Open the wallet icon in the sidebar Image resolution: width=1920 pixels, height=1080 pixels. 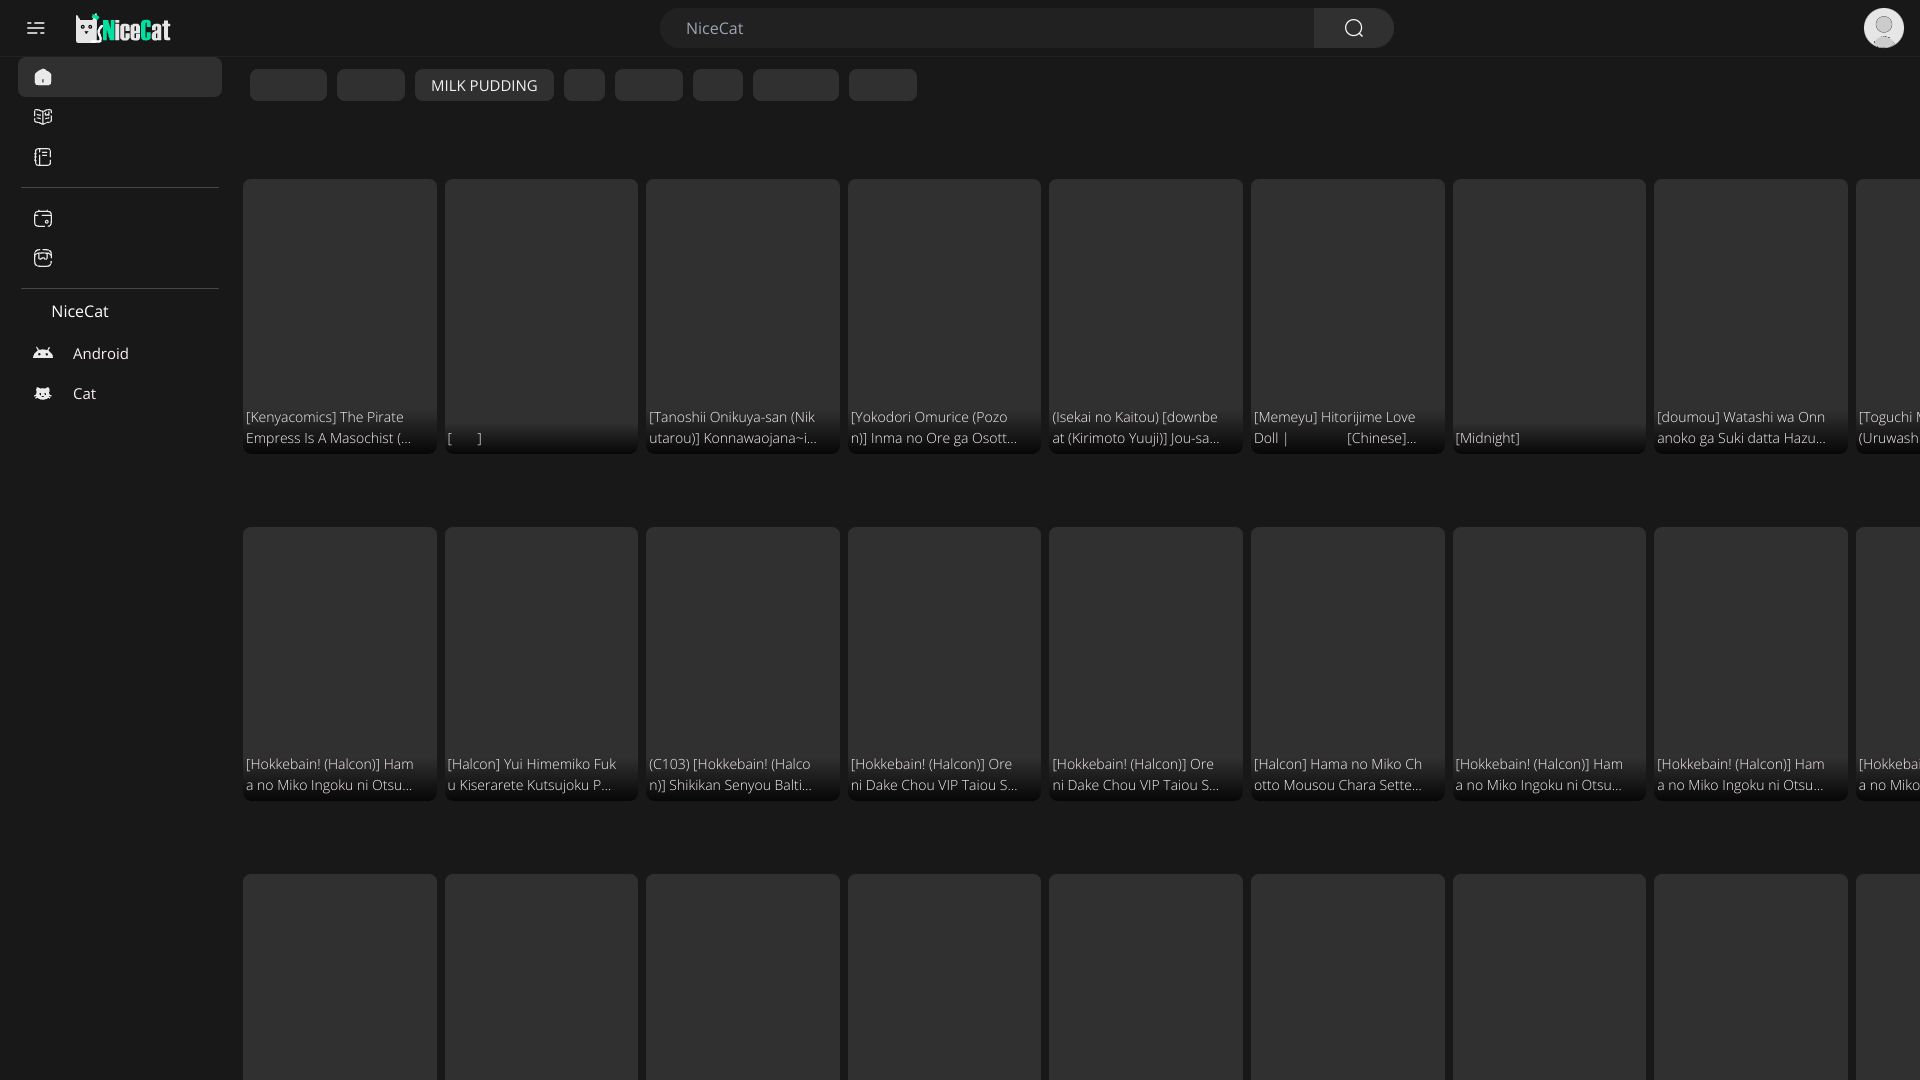[43, 219]
